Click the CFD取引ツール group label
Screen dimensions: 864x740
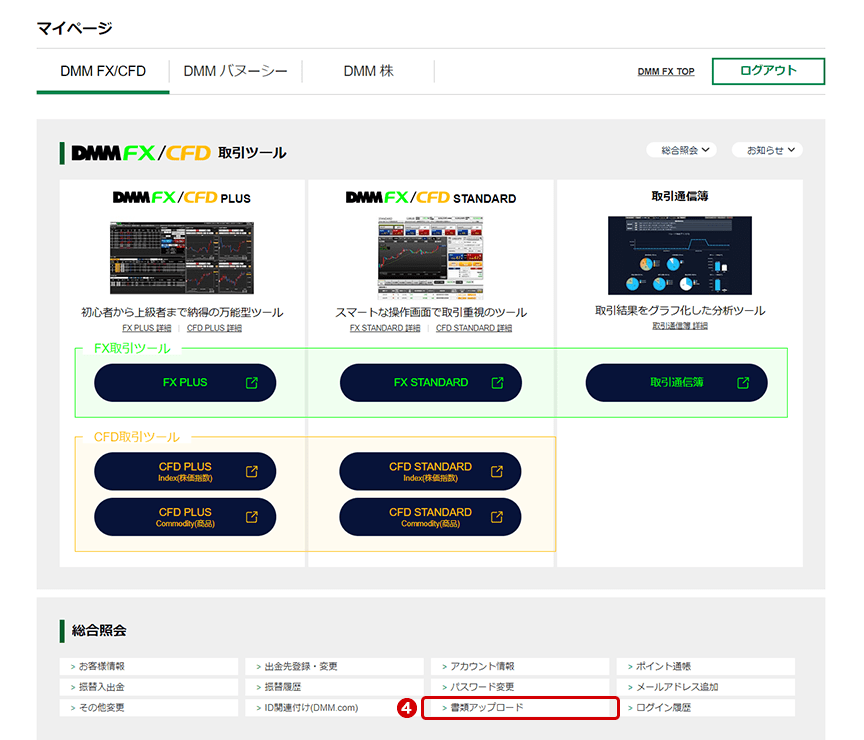[x=137, y=437]
